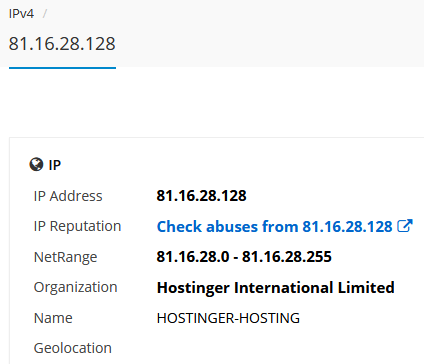Click the IP Address value 81.16.28.128
This screenshot has width=424, height=364.
coord(202,196)
